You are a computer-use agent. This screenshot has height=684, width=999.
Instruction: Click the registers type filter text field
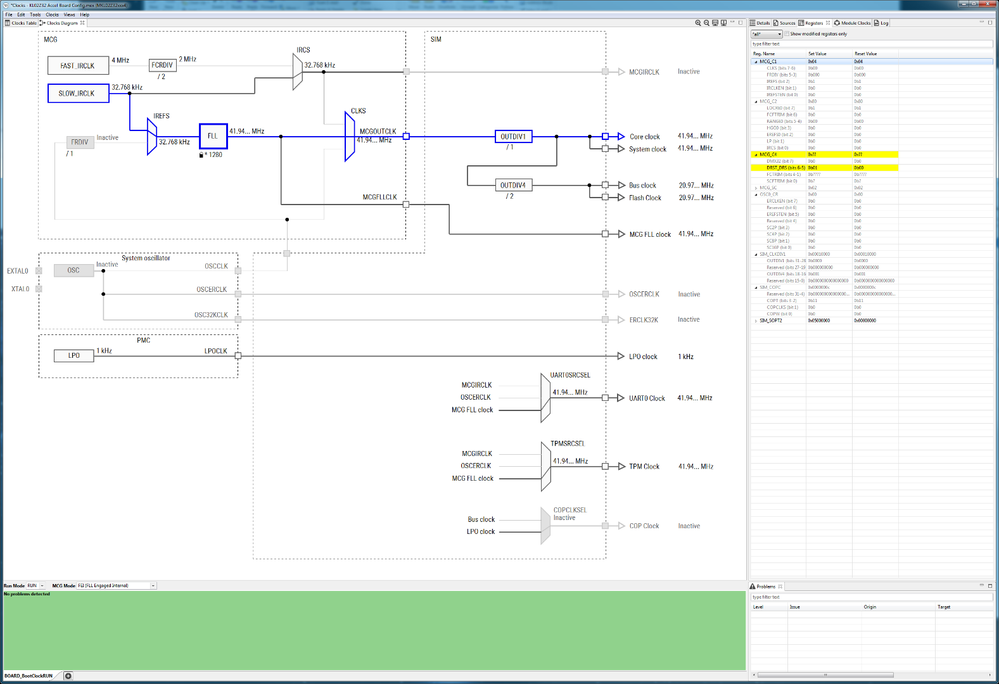[872, 44]
